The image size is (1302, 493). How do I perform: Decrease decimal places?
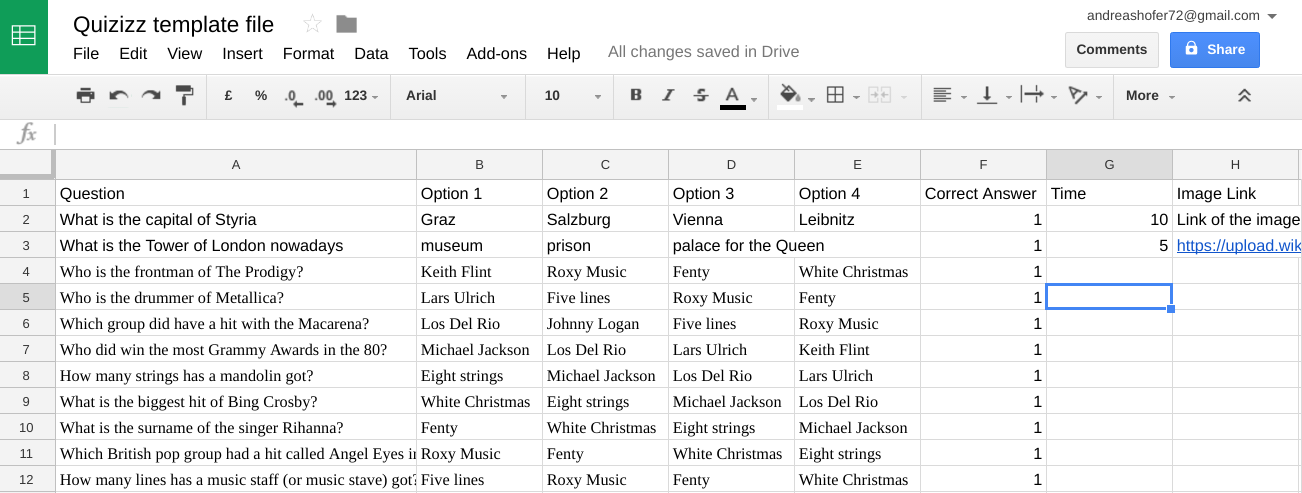[292, 96]
